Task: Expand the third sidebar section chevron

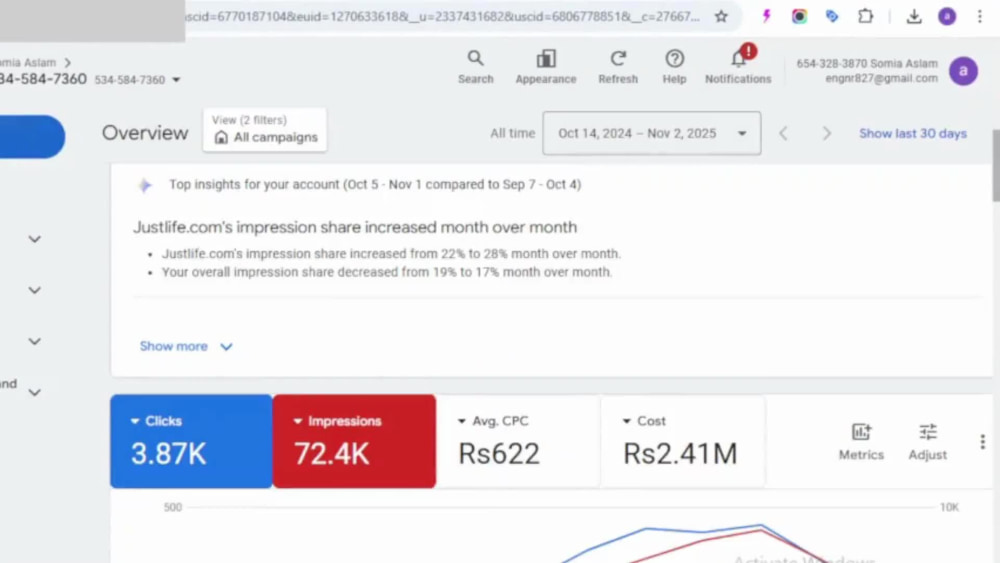Action: [34, 341]
